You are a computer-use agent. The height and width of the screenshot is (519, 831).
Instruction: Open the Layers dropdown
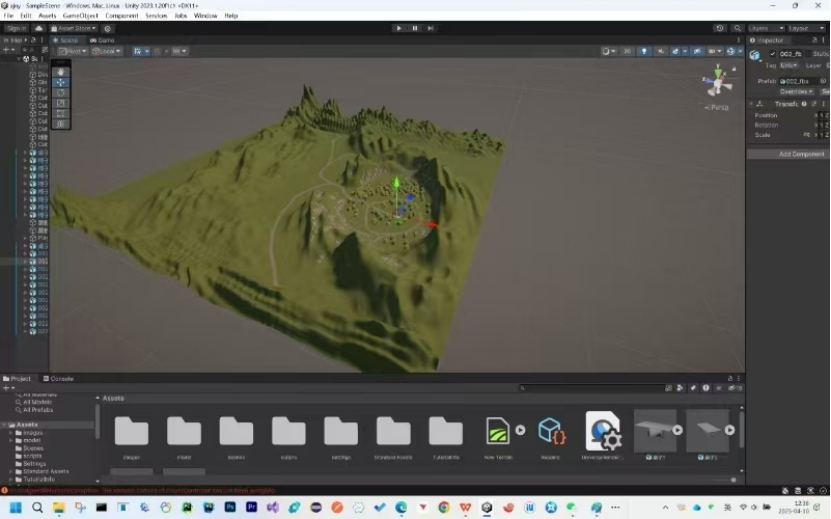pos(765,28)
